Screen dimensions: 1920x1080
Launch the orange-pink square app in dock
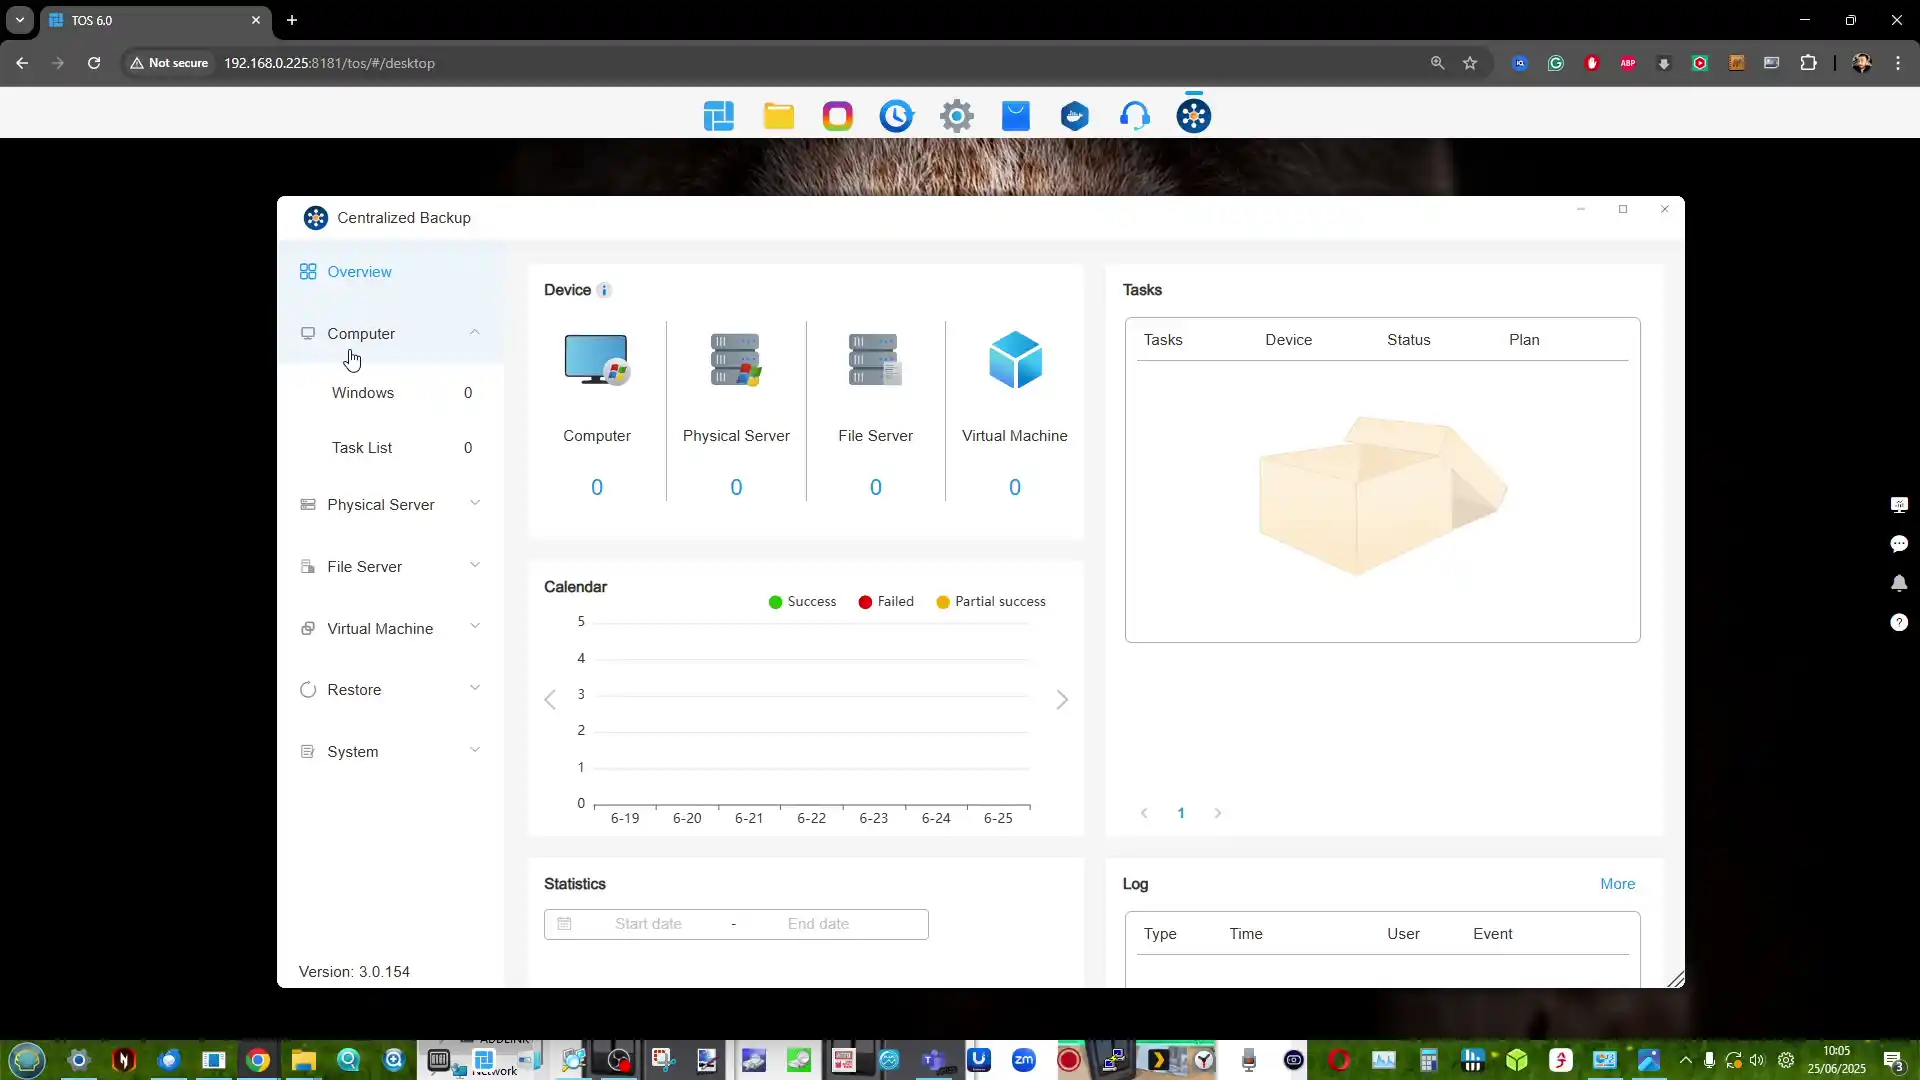pyautogui.click(x=837, y=116)
